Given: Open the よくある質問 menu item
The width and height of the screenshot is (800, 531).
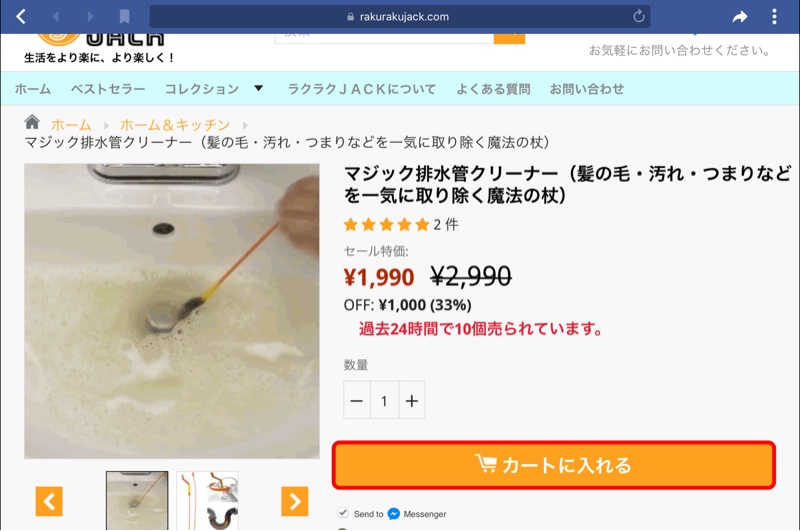Looking at the screenshot, I should [x=493, y=89].
